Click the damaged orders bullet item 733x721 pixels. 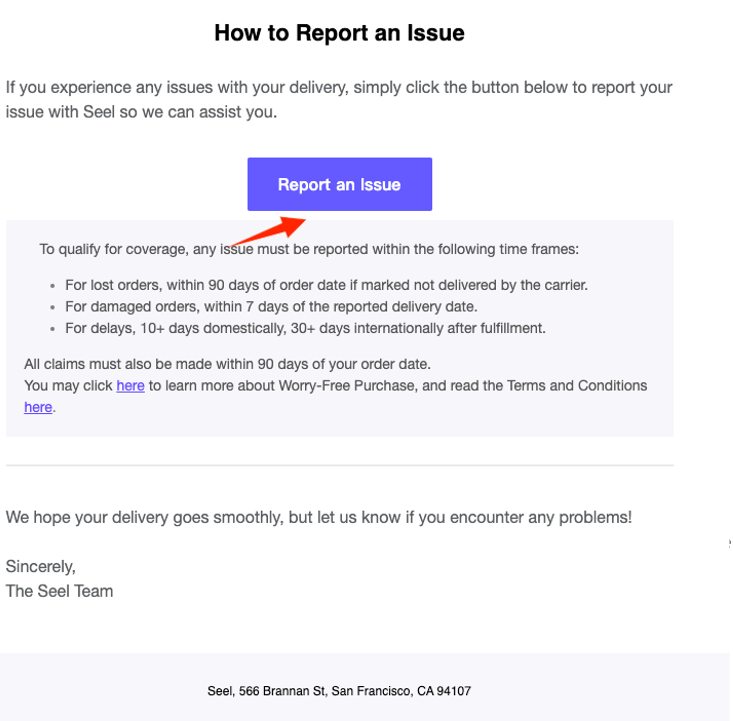(271, 306)
